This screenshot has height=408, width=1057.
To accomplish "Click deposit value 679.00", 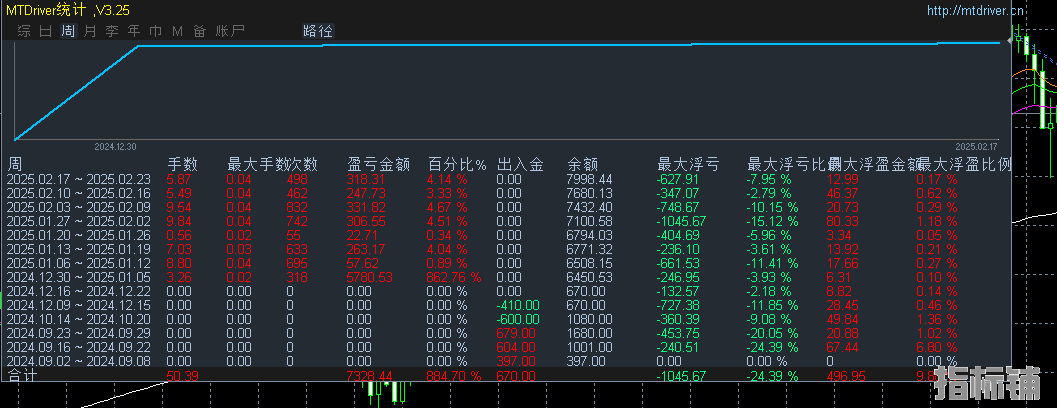I will (516, 333).
